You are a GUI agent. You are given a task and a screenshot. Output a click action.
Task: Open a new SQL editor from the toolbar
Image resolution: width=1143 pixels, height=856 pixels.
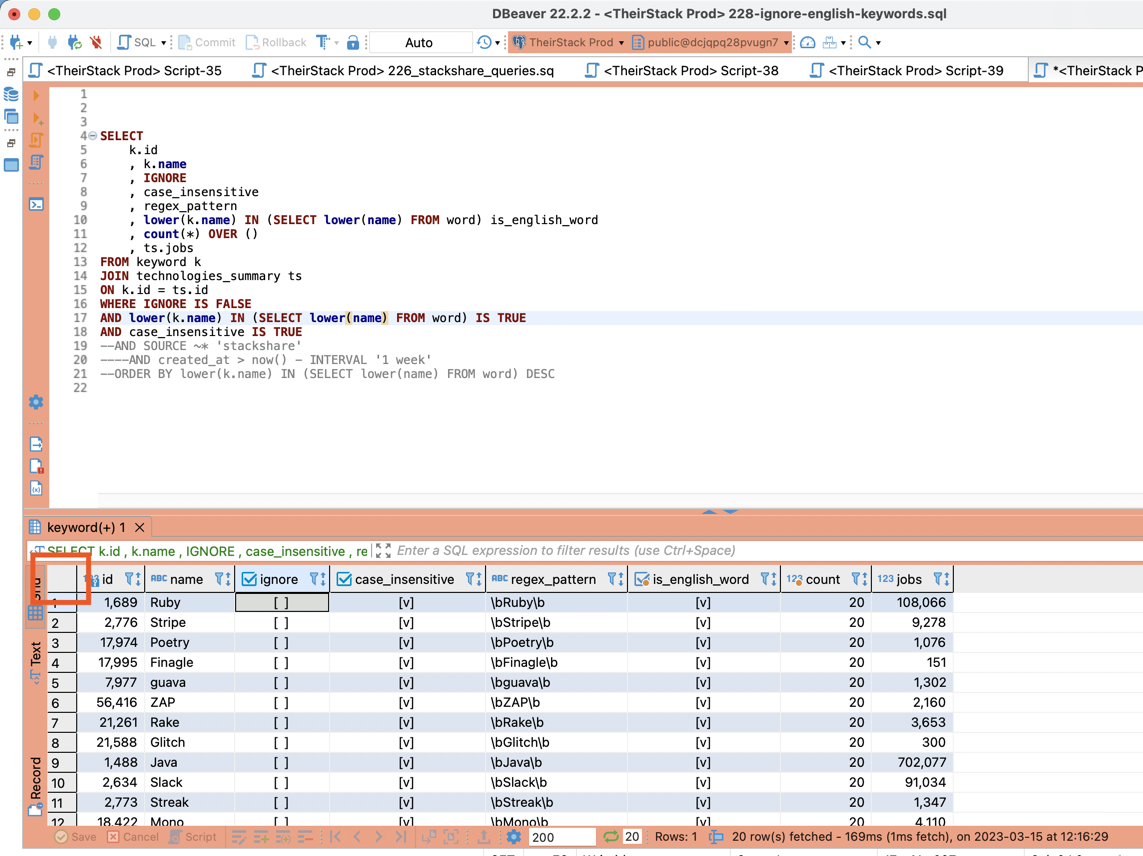[125, 42]
